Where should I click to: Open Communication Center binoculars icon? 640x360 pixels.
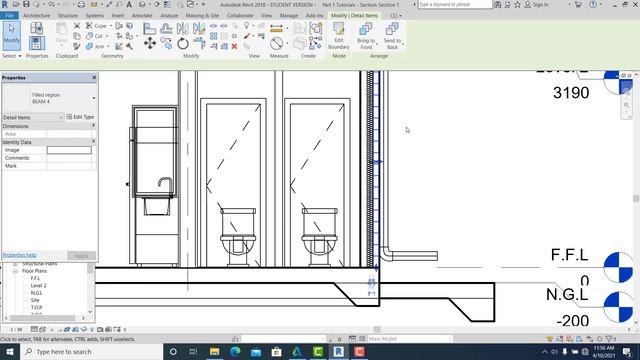(x=497, y=4)
